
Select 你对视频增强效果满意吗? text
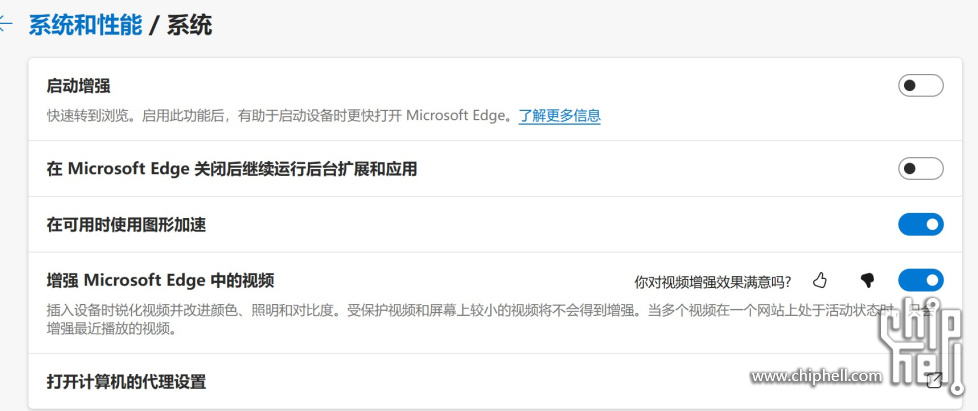713,282
